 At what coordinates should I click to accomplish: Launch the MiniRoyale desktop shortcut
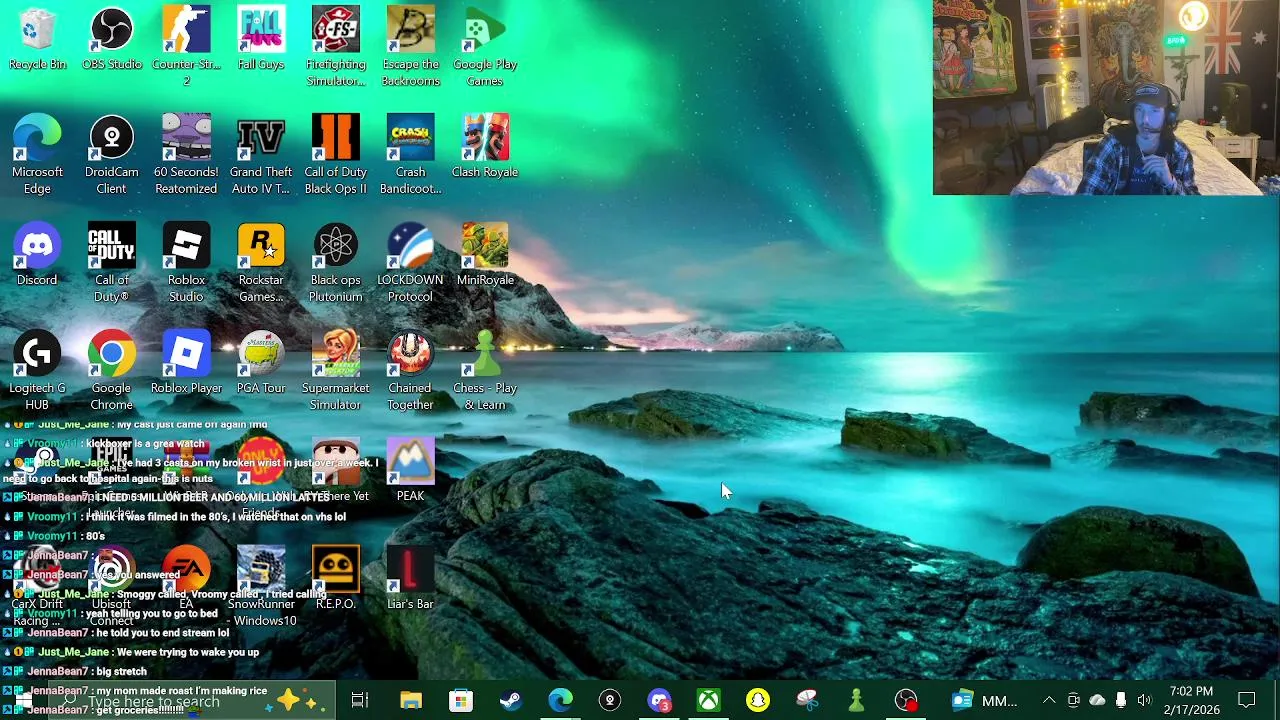click(485, 256)
